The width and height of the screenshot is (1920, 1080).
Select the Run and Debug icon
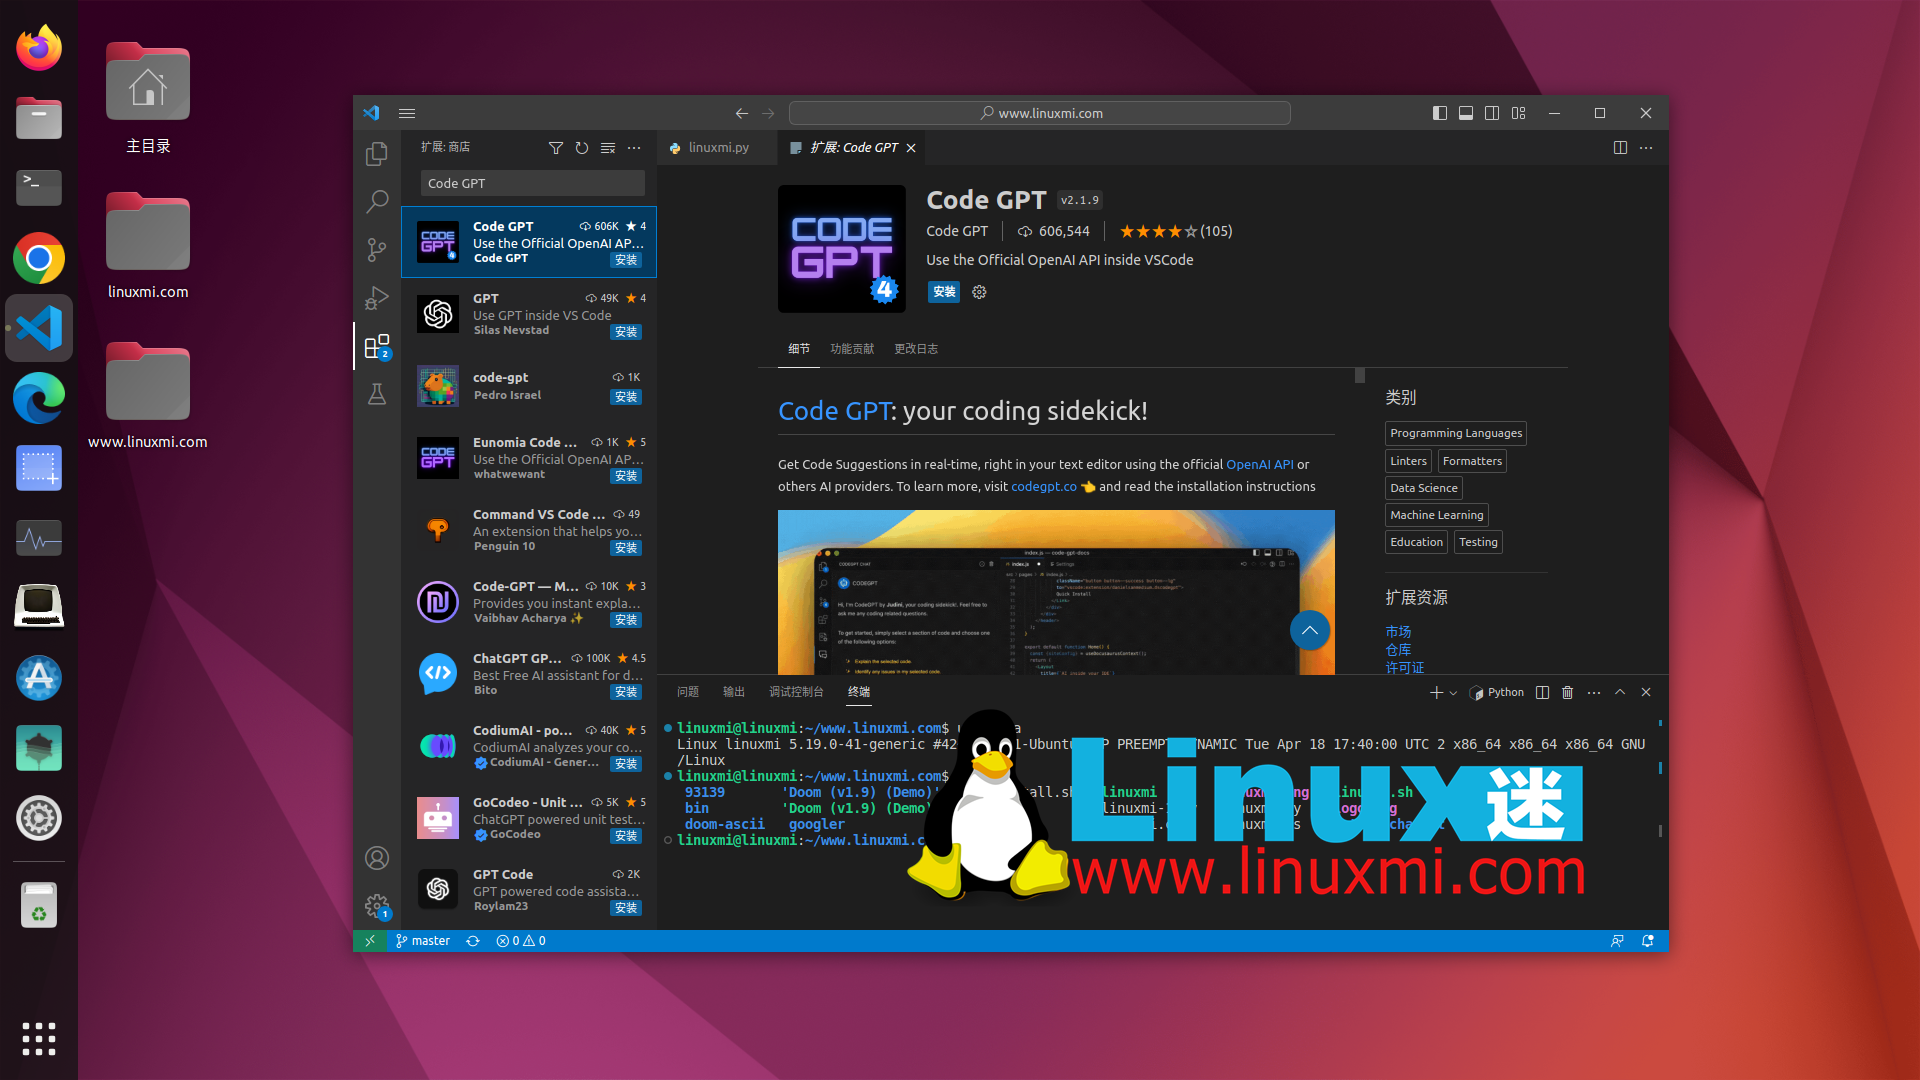click(377, 298)
